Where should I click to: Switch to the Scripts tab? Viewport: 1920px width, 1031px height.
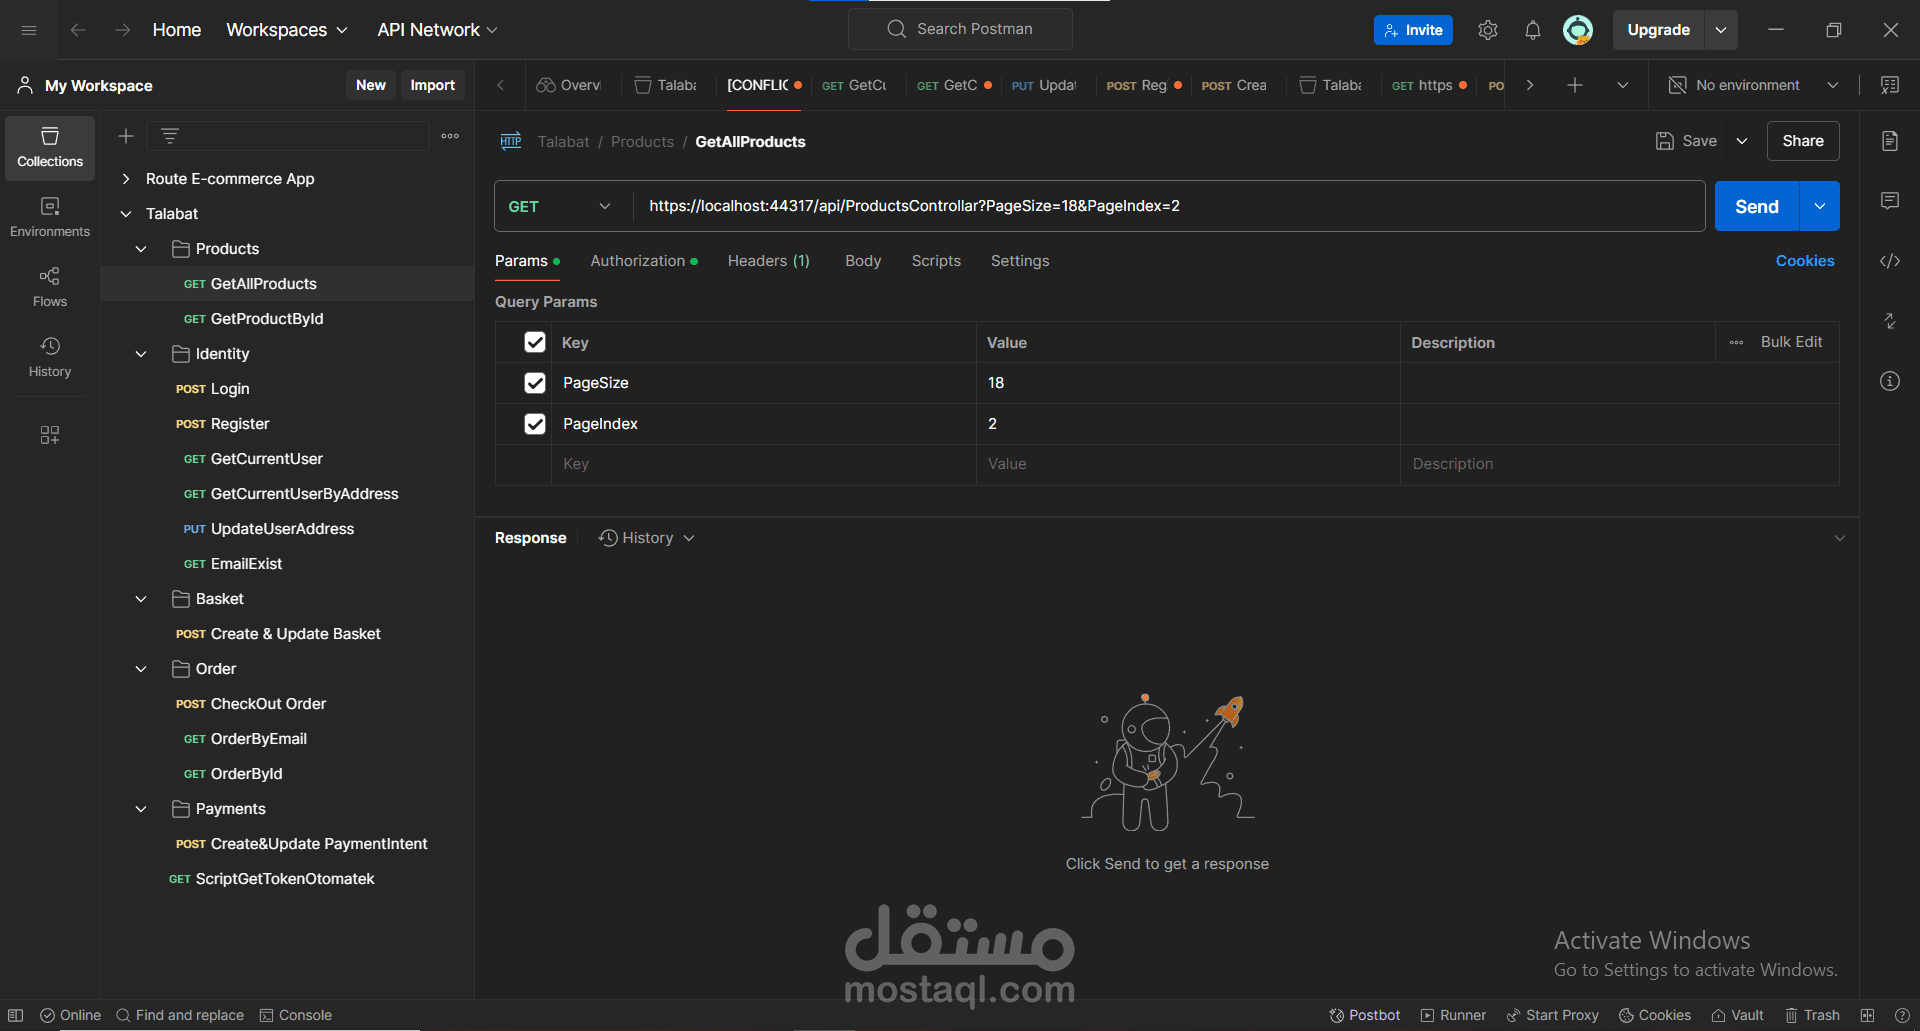click(936, 261)
